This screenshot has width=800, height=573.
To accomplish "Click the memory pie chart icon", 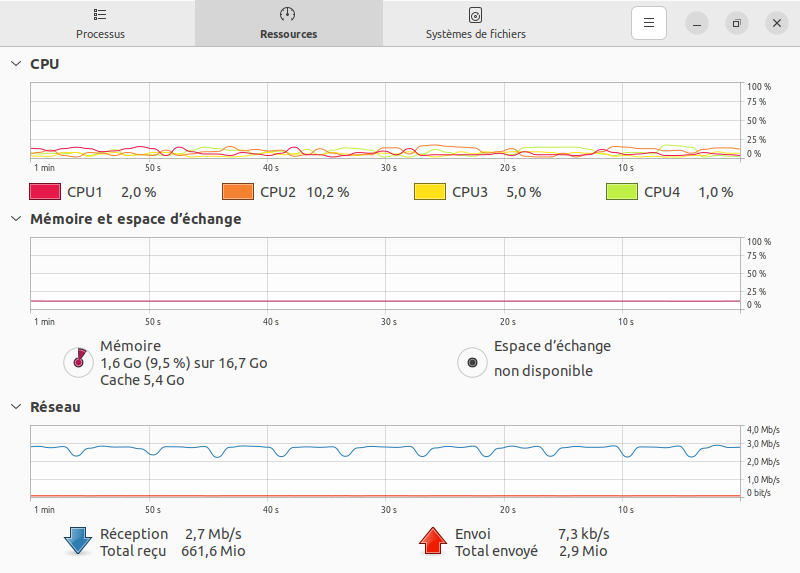I will coord(77,362).
